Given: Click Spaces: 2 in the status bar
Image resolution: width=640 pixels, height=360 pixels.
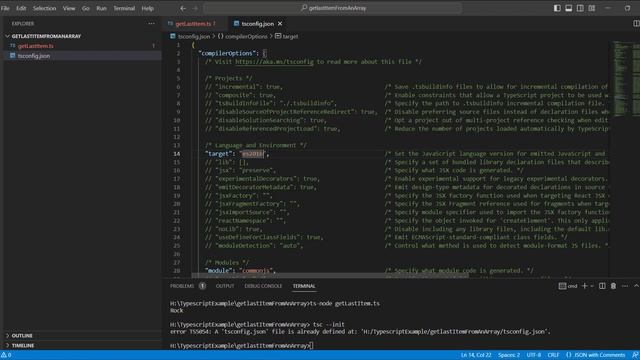Looking at the screenshot, I should 509,355.
